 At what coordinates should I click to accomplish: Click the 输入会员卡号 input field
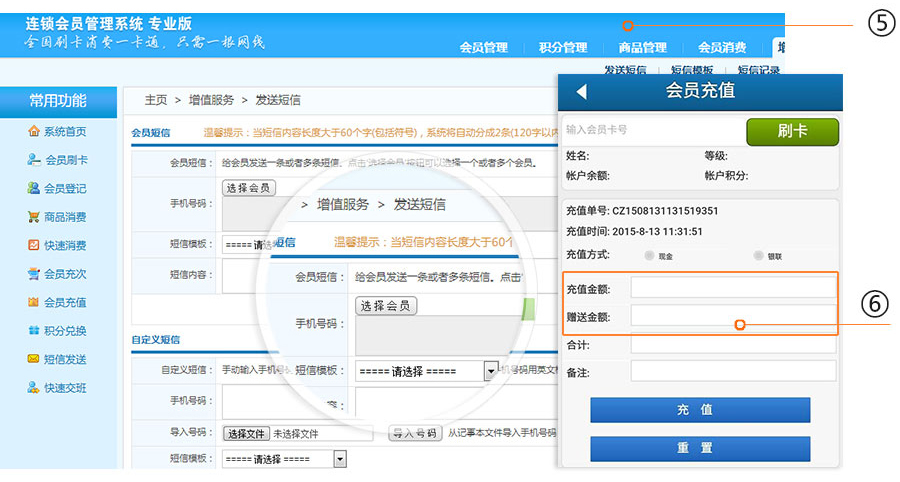[x=654, y=130]
